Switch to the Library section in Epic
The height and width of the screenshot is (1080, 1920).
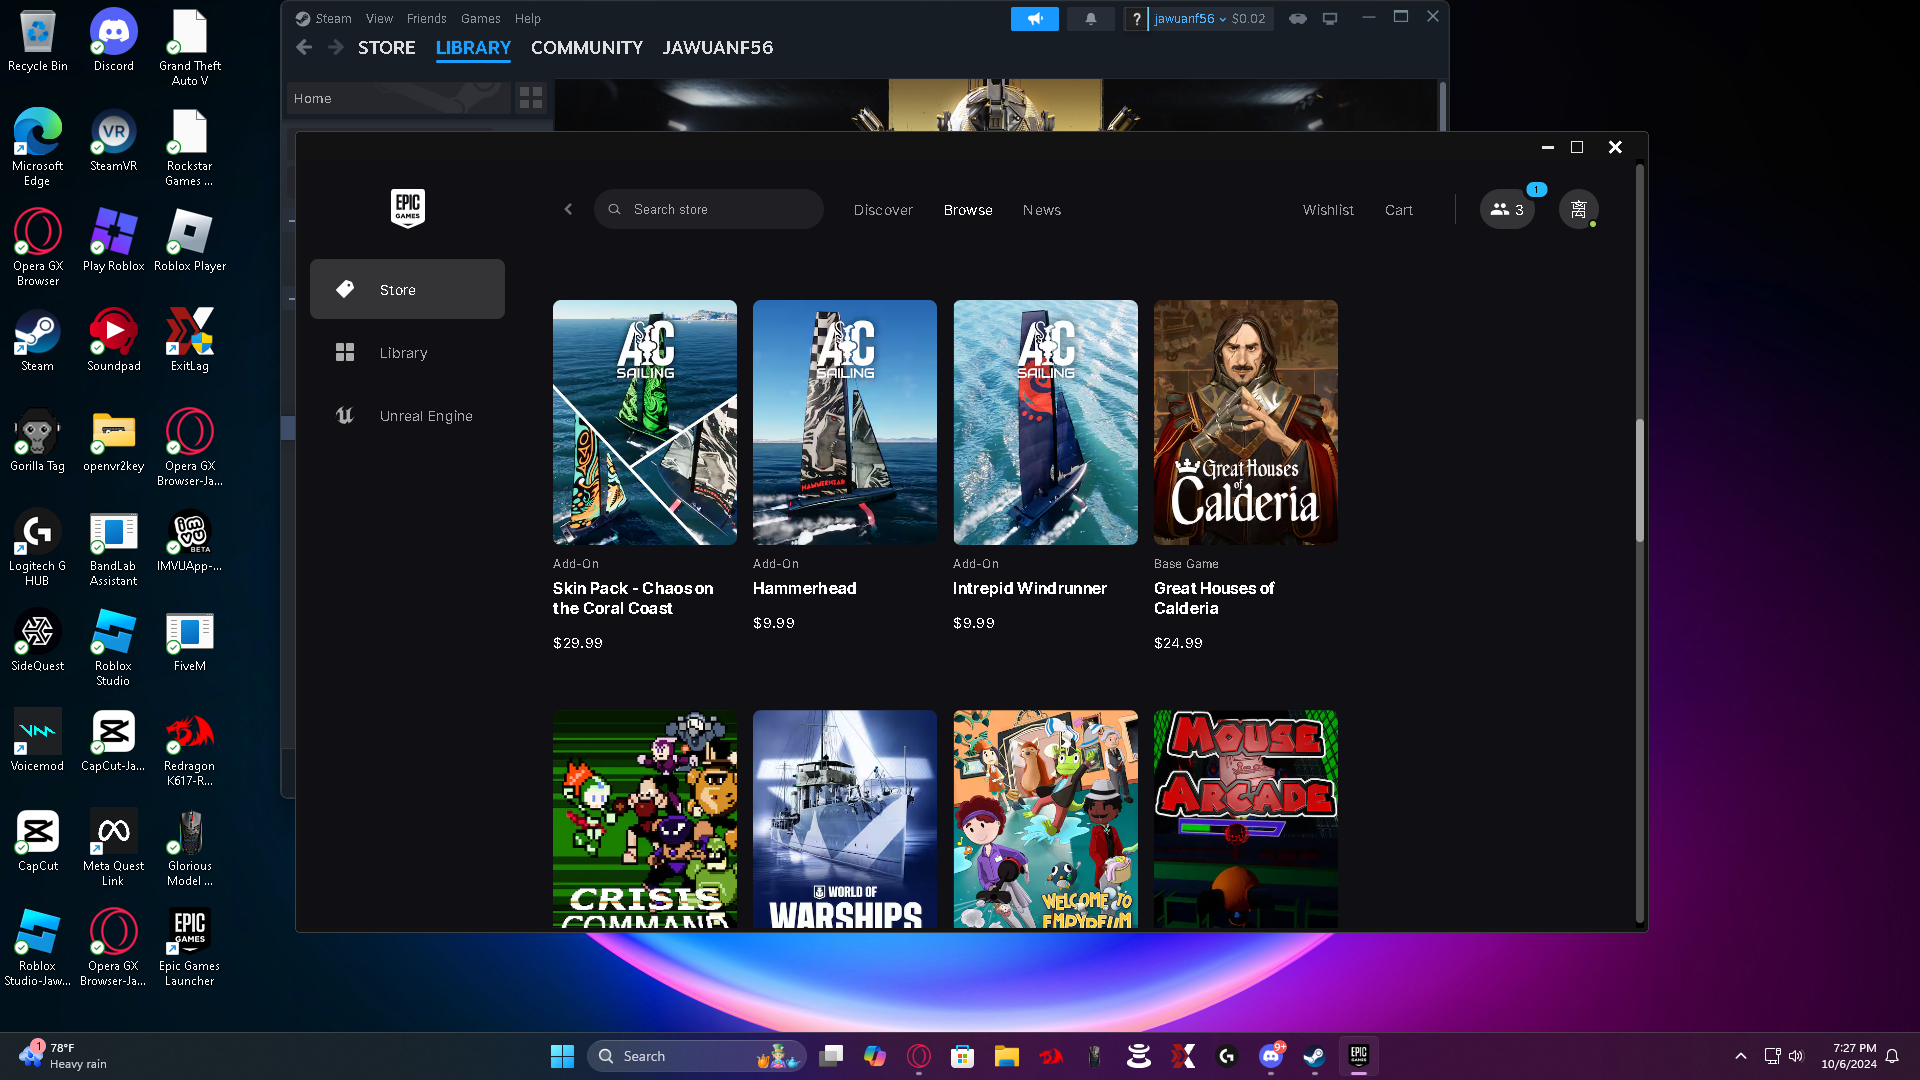[403, 353]
